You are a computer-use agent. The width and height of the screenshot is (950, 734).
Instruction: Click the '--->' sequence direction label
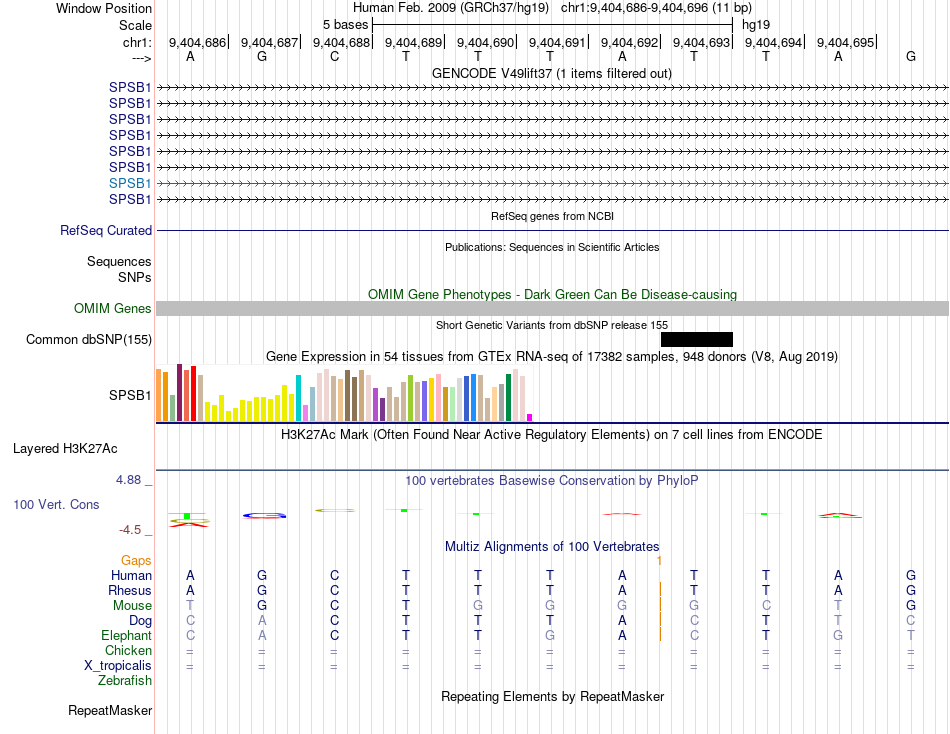[x=141, y=58]
